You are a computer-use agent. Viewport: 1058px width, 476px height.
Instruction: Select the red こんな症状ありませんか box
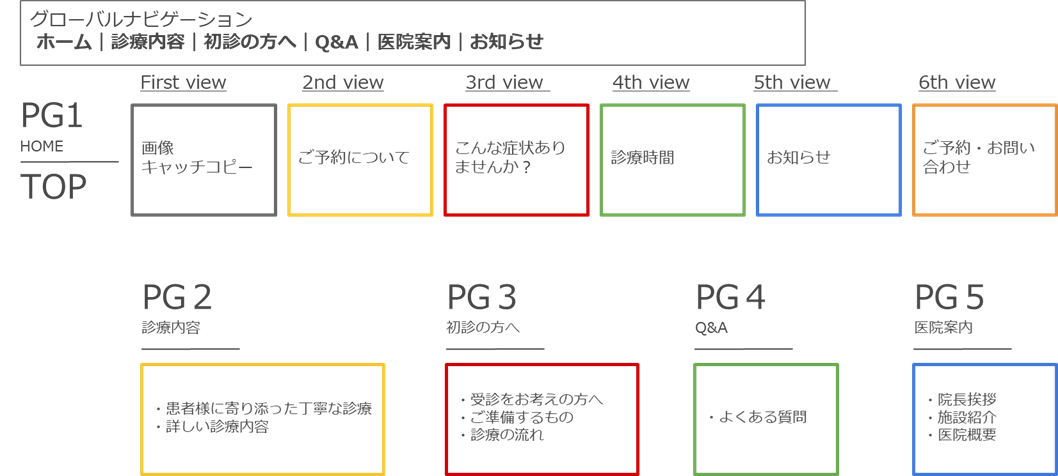coord(516,160)
